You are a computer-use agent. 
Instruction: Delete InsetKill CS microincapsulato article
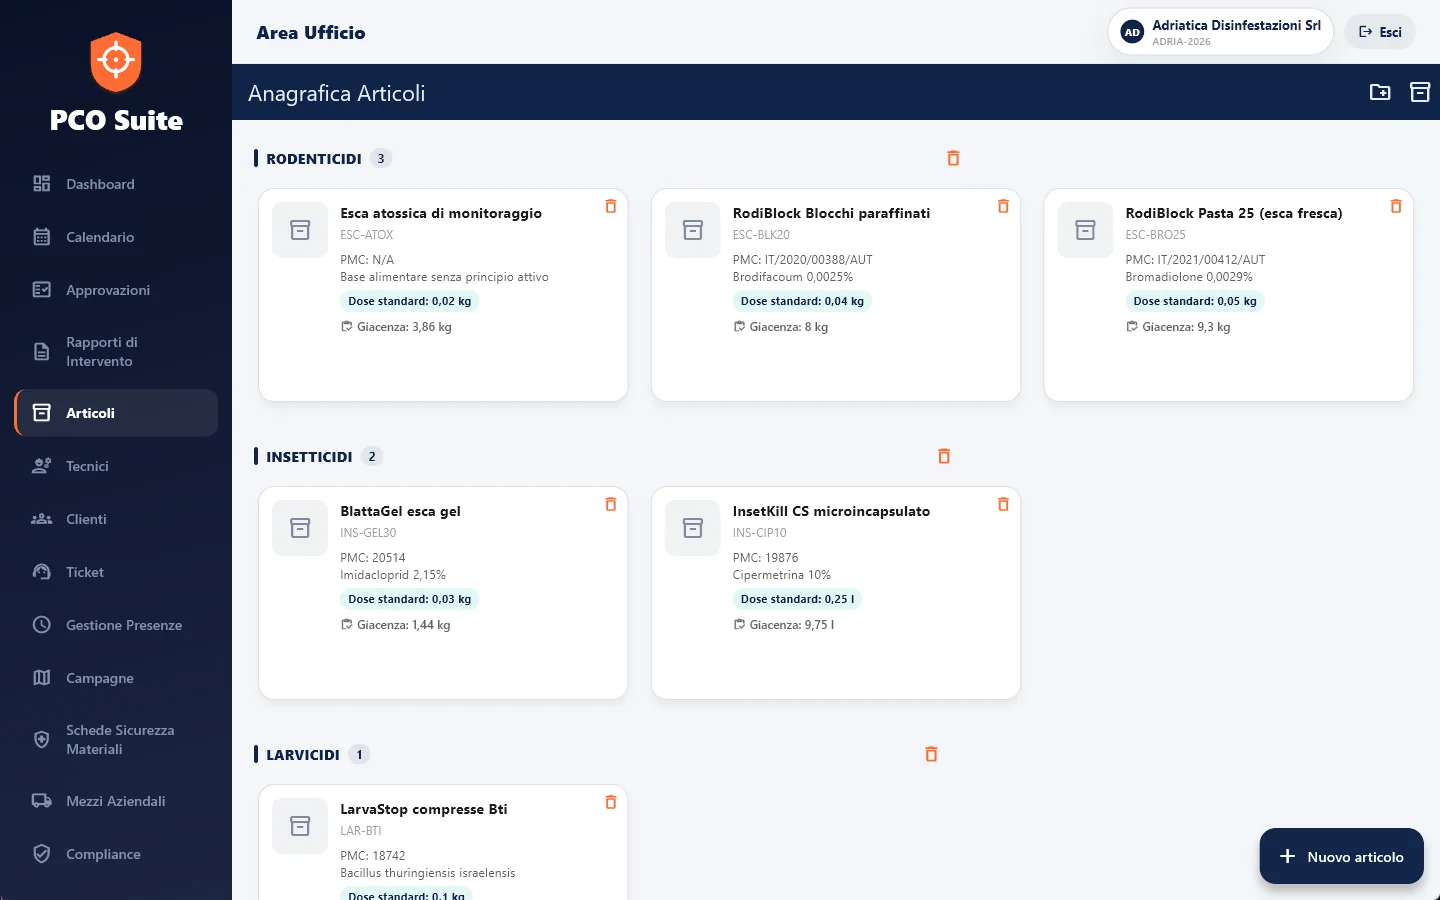[1003, 504]
